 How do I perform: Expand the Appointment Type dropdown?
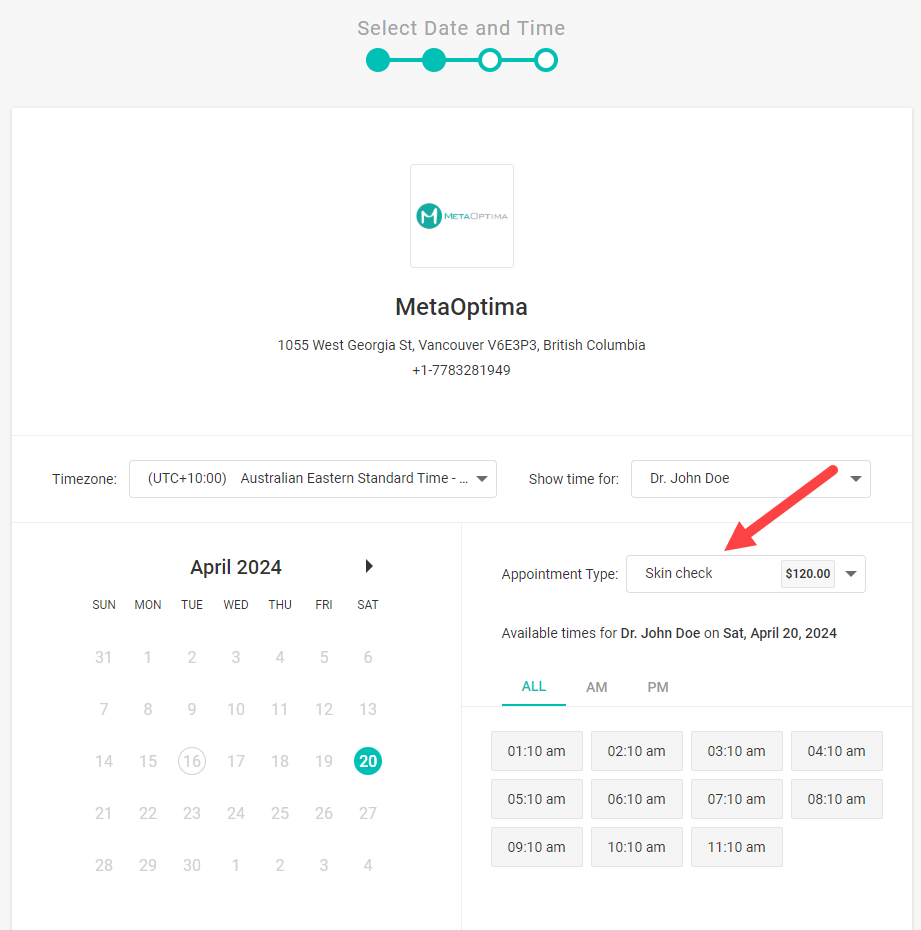point(746,574)
